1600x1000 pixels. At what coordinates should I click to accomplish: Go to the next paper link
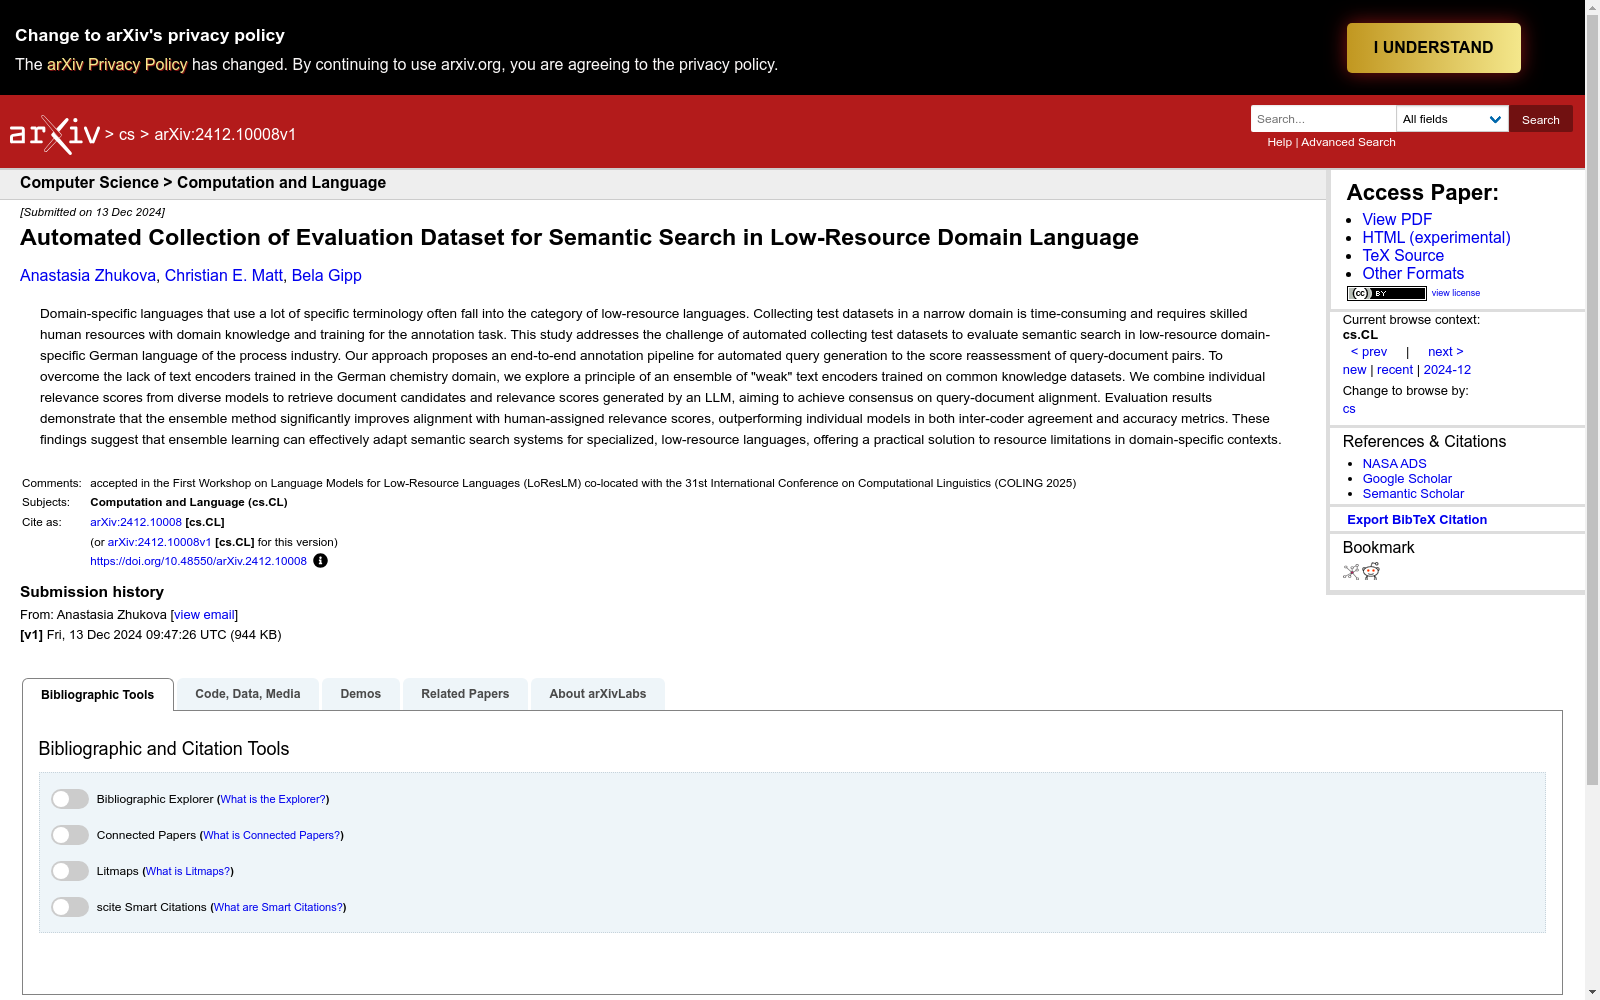point(1445,352)
